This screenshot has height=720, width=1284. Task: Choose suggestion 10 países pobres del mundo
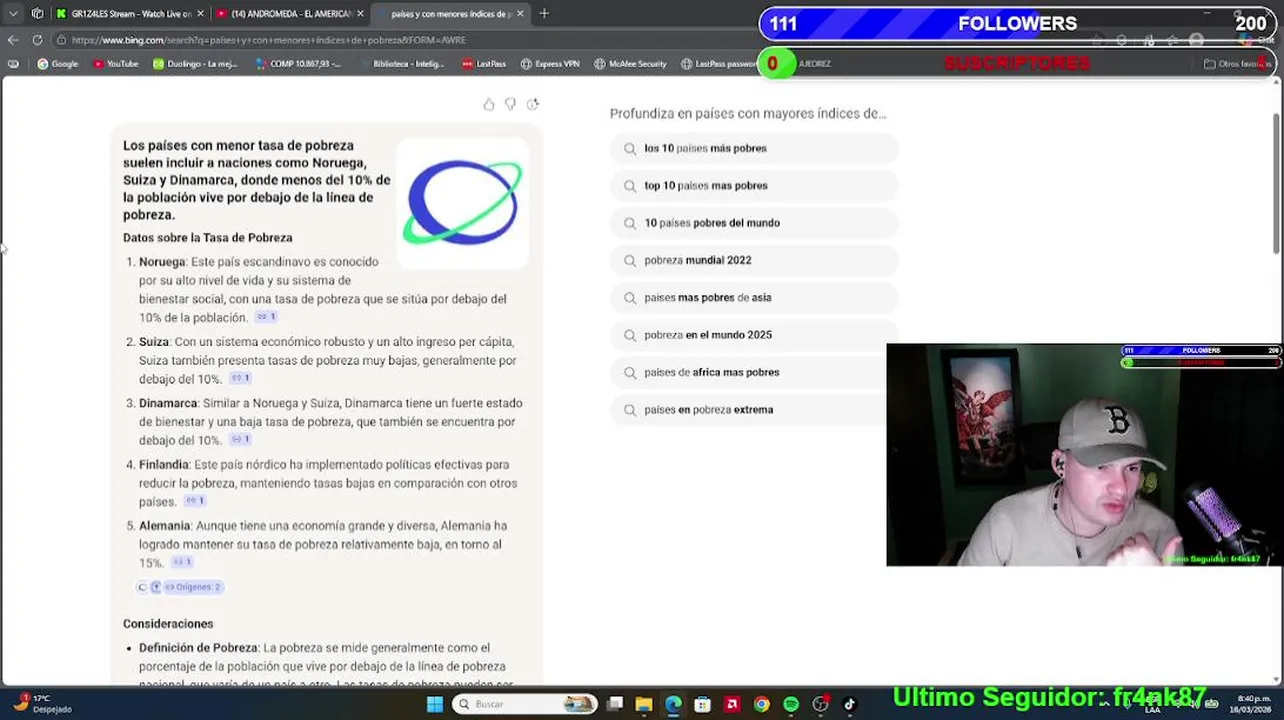tap(754, 223)
